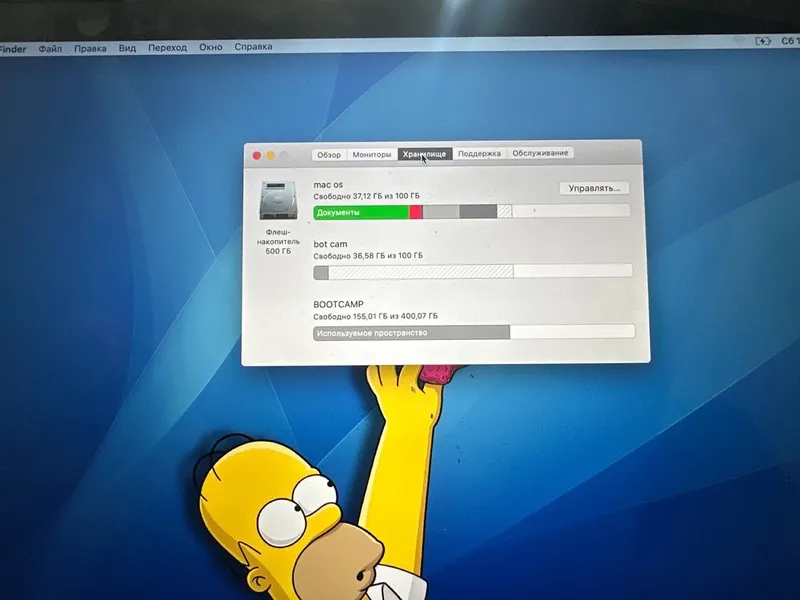Click text Свободно 36,58 ГБ из 100 ГБ

[368, 256]
